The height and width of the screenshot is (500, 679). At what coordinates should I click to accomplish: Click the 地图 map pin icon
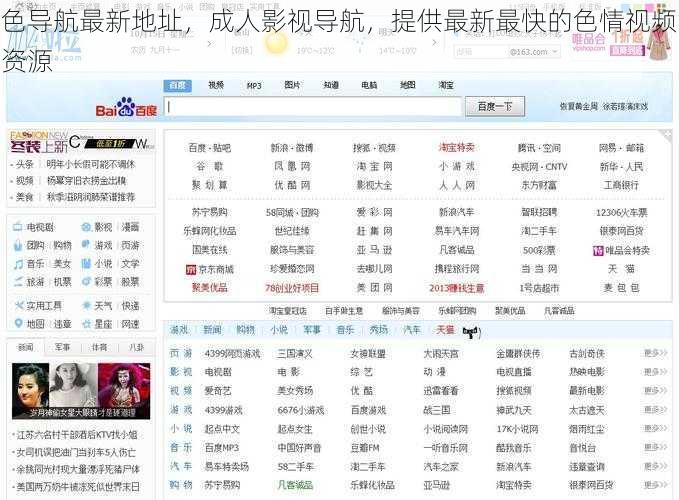[x=18, y=323]
